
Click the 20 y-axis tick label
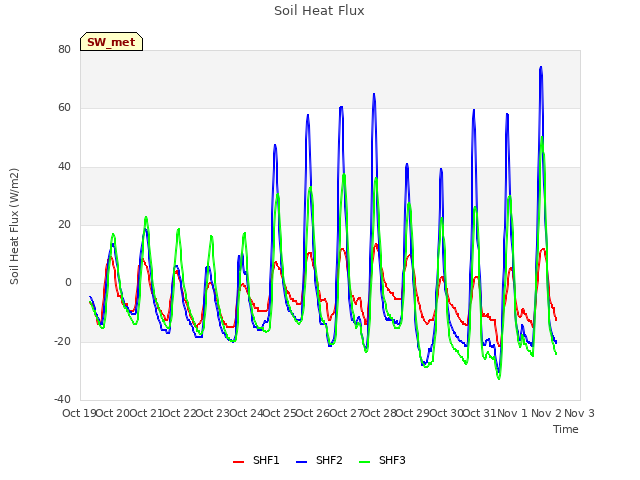(x=64, y=224)
